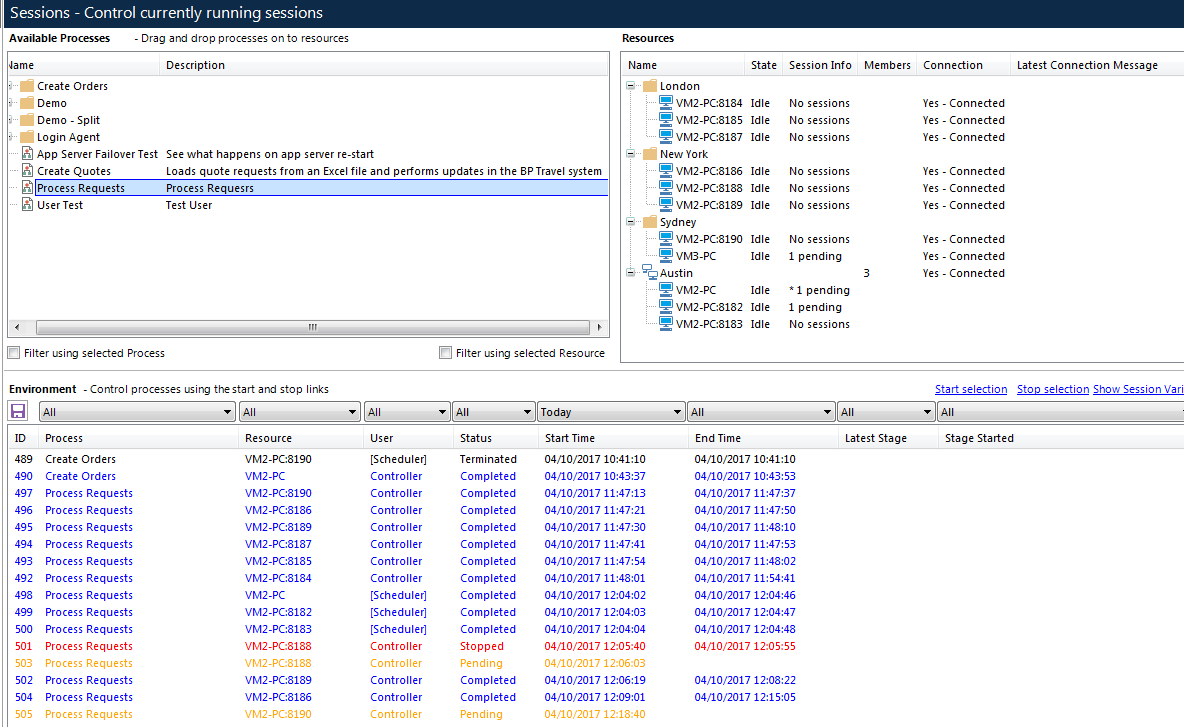Image resolution: width=1184 pixels, height=727 pixels.
Task: Open the Latest Stage filter dropdown
Action: [x=886, y=411]
